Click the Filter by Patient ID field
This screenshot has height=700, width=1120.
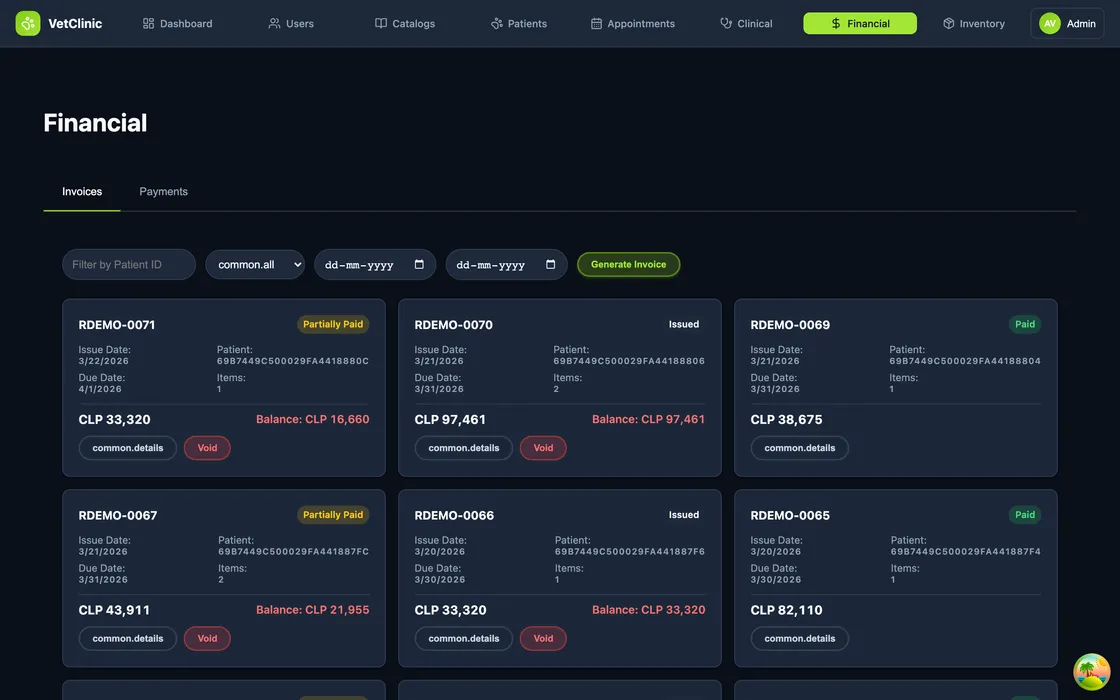click(129, 264)
